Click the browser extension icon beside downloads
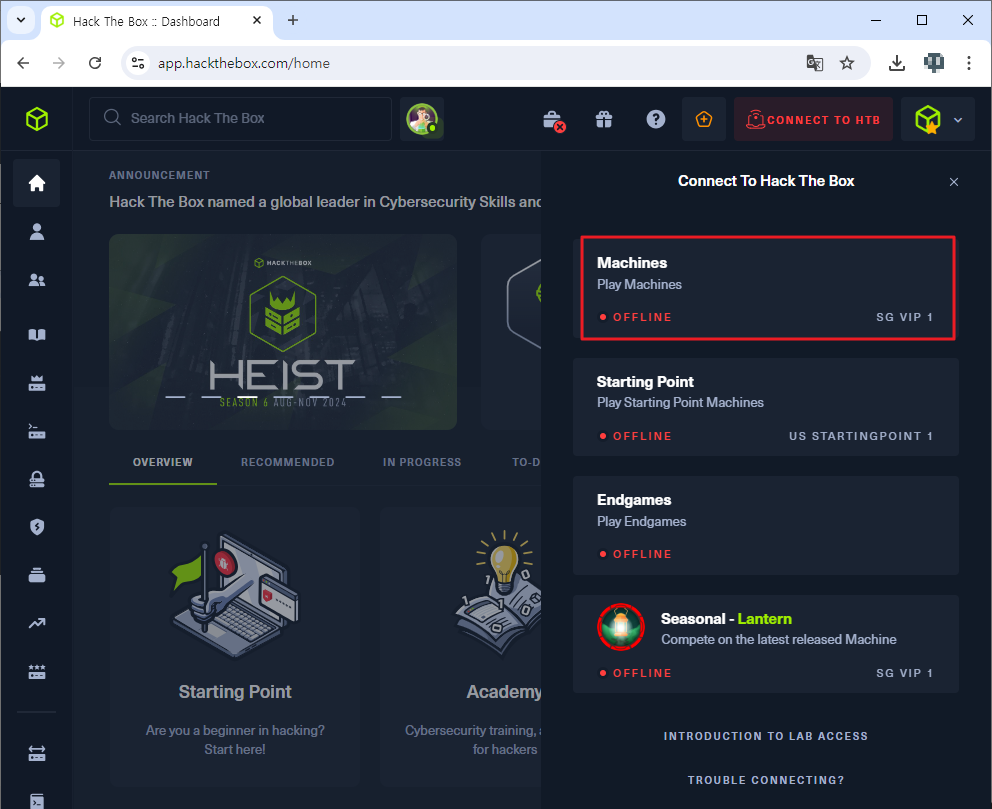 coord(933,63)
